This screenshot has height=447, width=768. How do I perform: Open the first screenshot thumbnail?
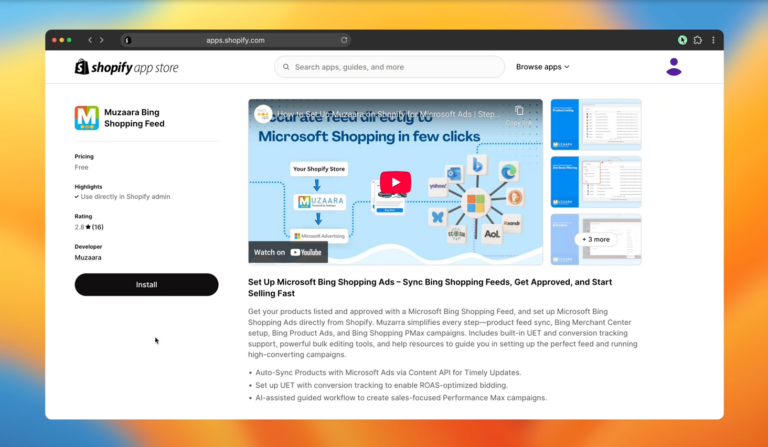596,124
